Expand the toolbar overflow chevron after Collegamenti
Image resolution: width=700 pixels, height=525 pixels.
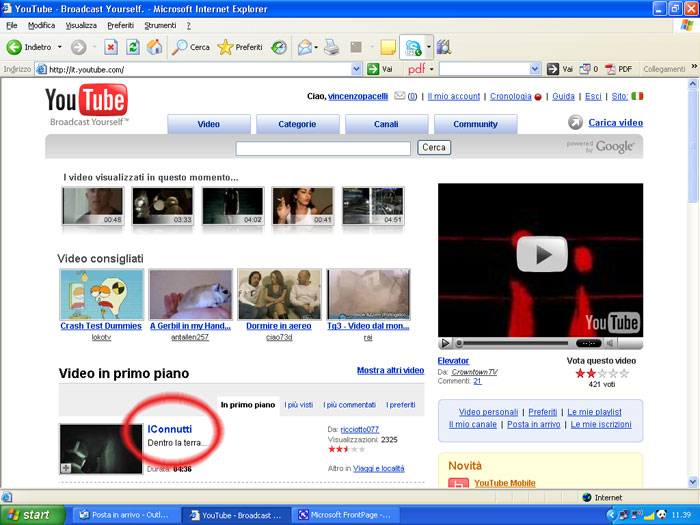pyautogui.click(x=694, y=67)
